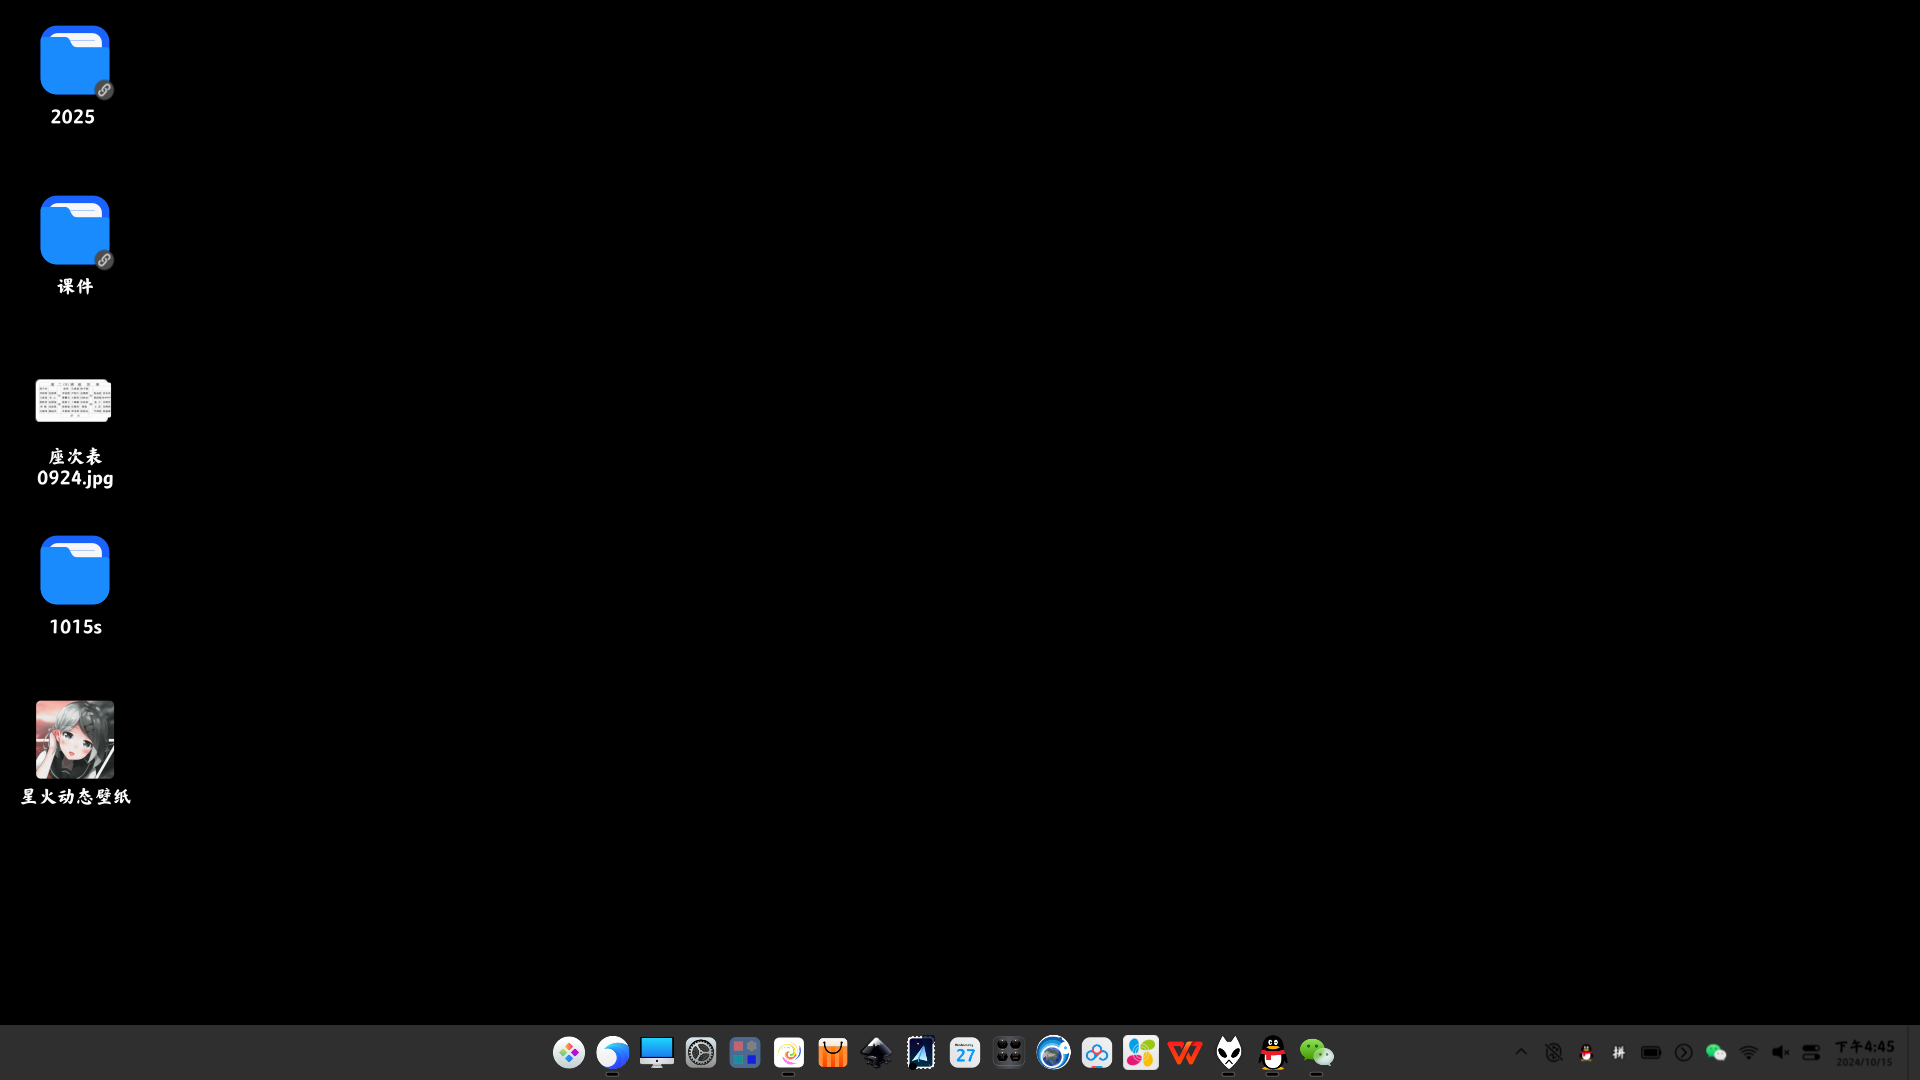
Task: Select the 1015s folder on the desktop
Action: click(x=75, y=586)
